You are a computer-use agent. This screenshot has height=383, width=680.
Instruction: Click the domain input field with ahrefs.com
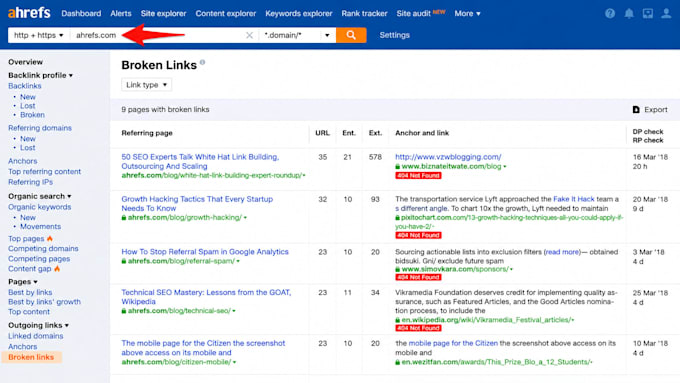[x=158, y=35]
